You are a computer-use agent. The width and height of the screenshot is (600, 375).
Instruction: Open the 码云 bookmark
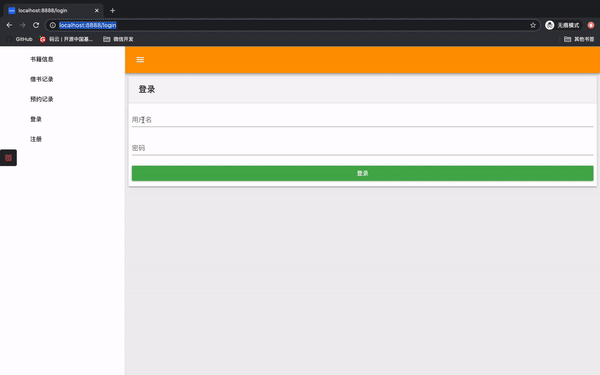[x=66, y=39]
